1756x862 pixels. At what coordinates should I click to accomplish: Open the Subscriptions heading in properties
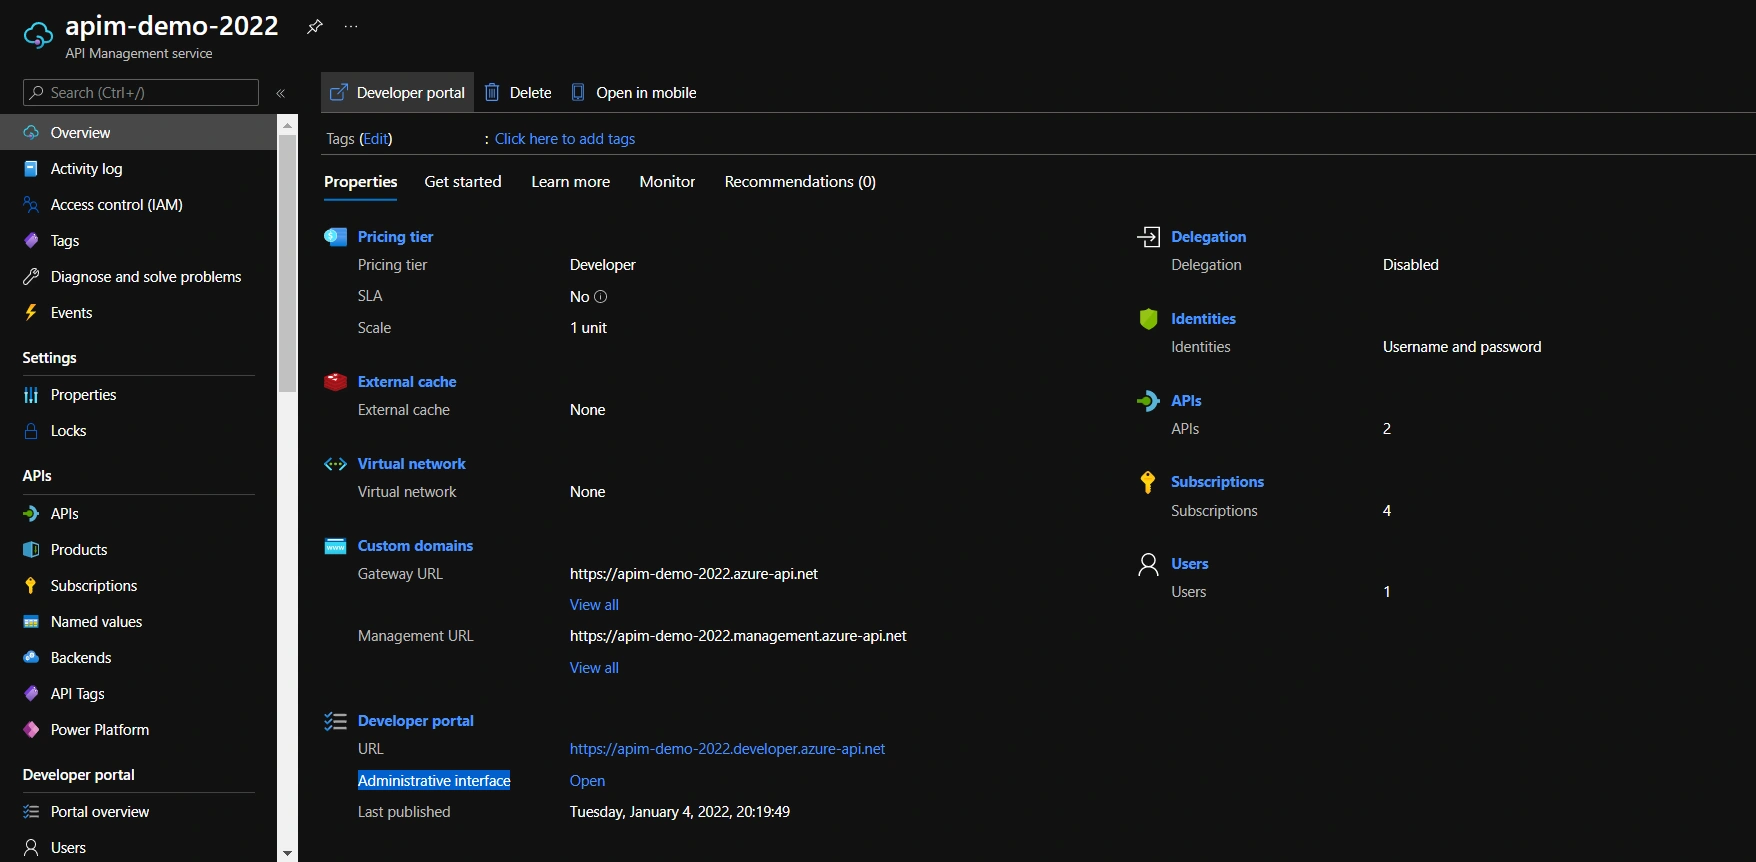1217,482
